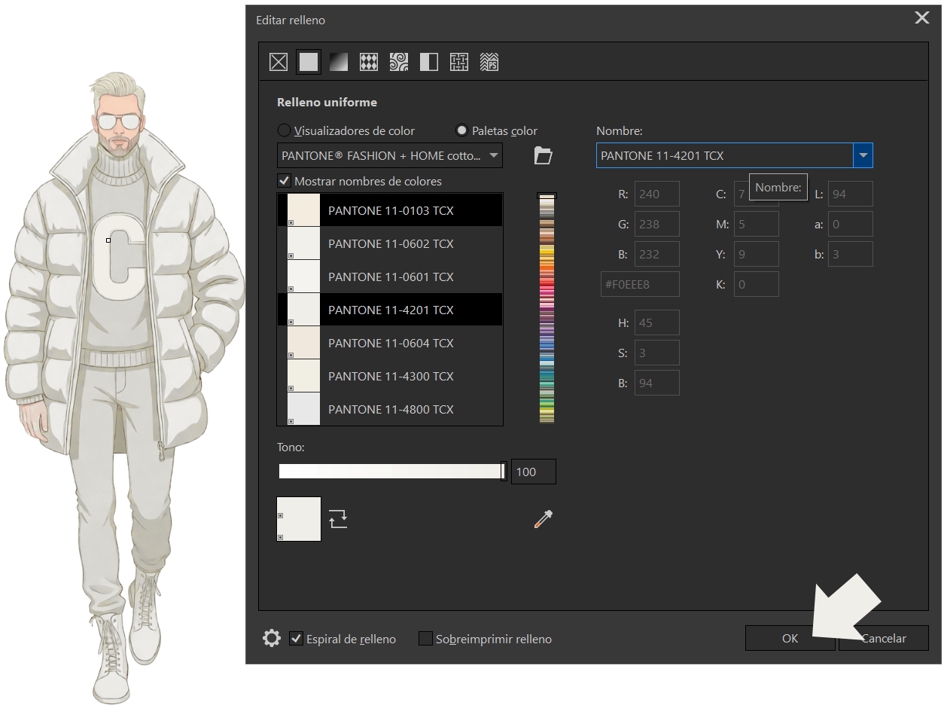The height and width of the screenshot is (724, 945).
Task: Open the Nombre color name dropdown arrow
Action: pyautogui.click(x=862, y=155)
